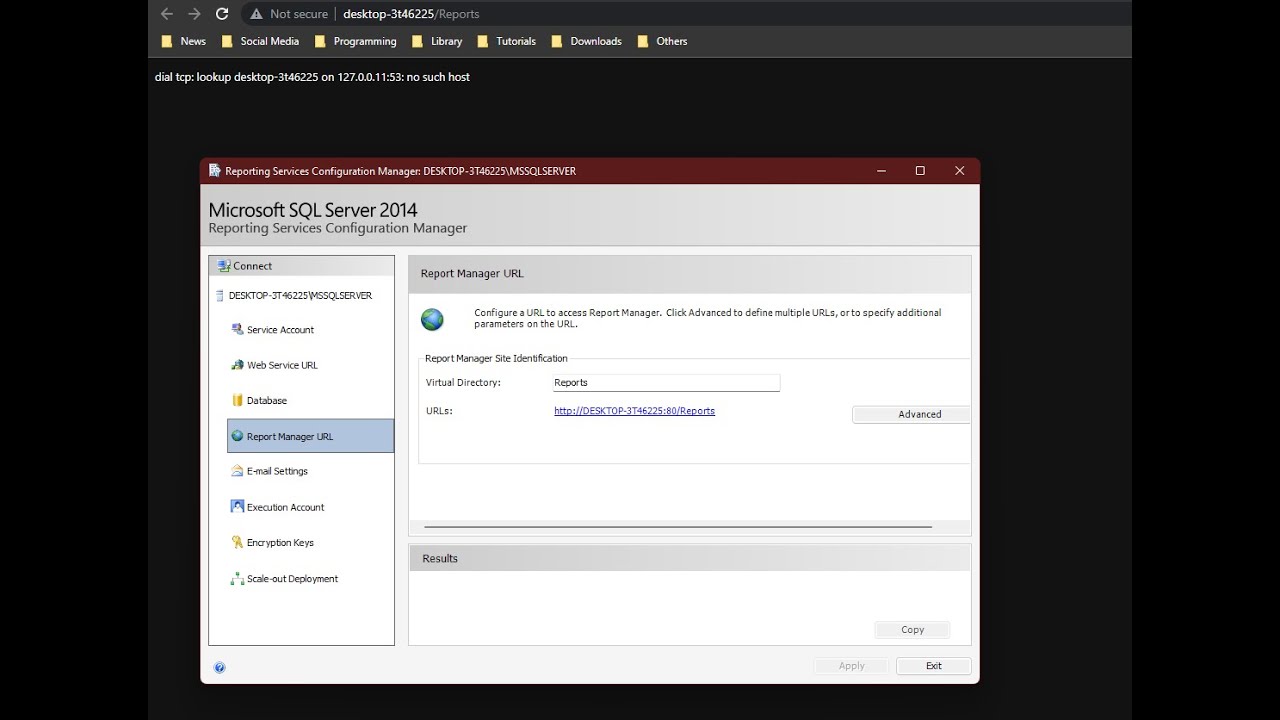Viewport: 1280px width, 720px height.
Task: Open the Web Service URL page
Action: [x=274, y=365]
